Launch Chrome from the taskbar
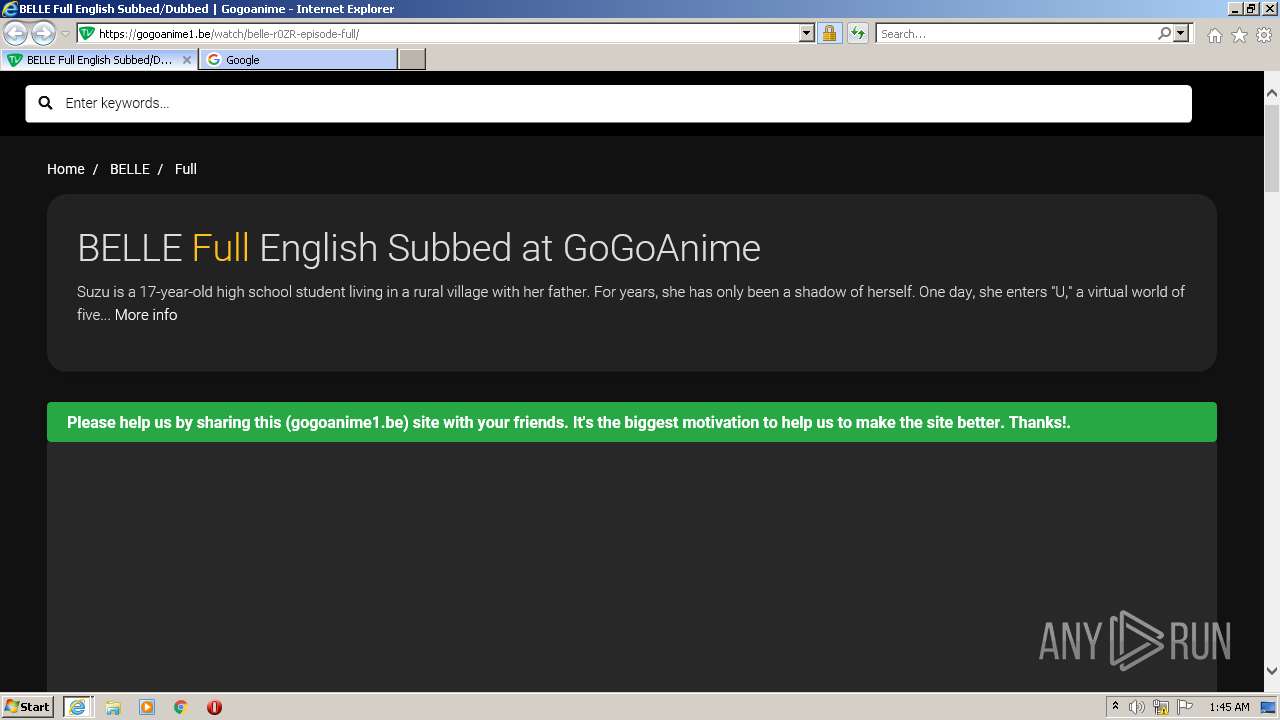1280x720 pixels. [x=181, y=707]
